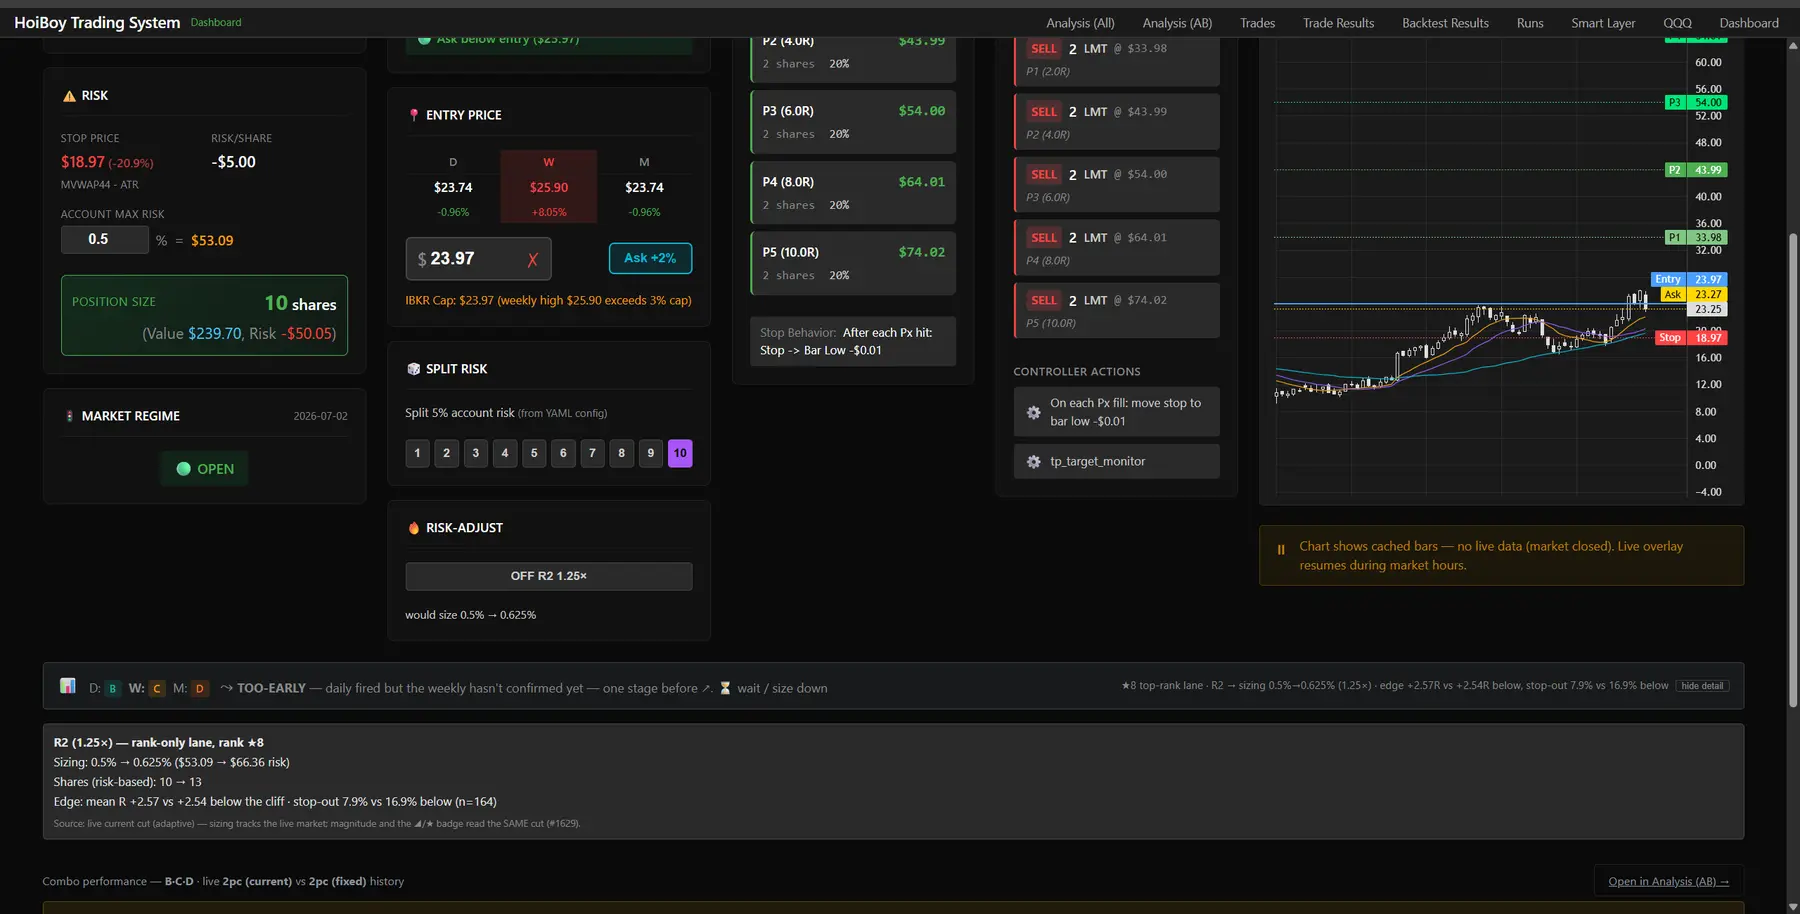Click the account max risk percent field
The width and height of the screenshot is (1800, 914).
tap(105, 240)
